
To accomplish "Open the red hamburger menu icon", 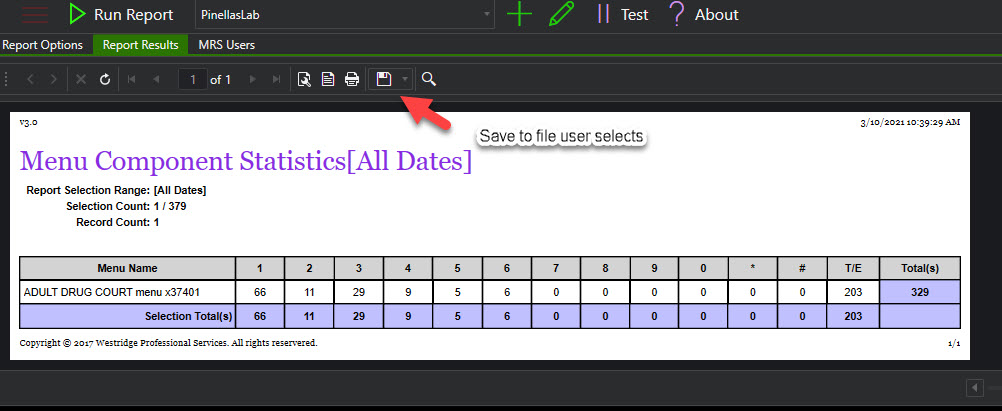I will tap(35, 15).
